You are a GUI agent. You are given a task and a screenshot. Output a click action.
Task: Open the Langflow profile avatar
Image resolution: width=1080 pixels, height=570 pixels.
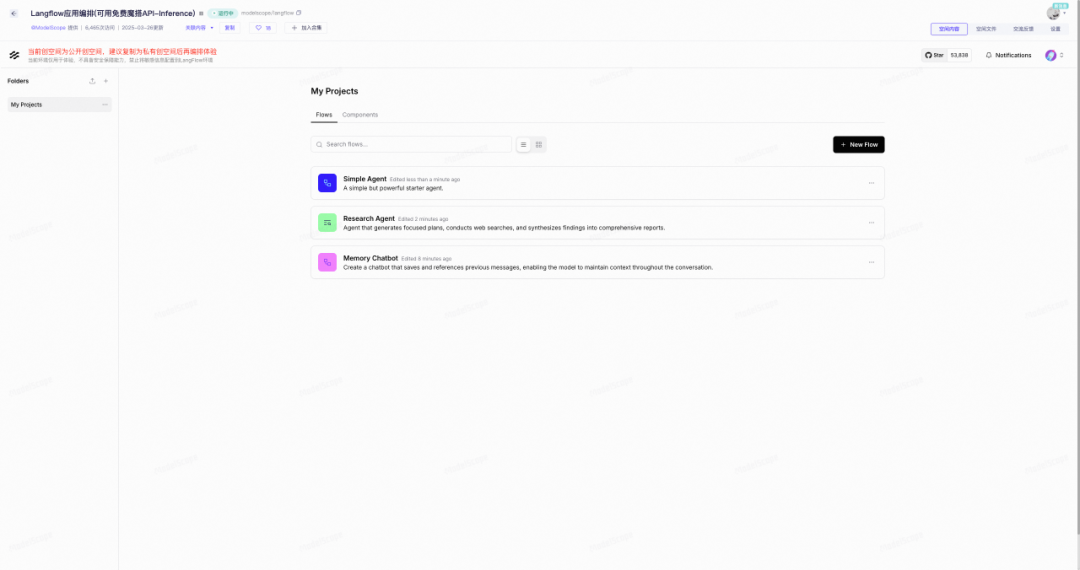point(1050,55)
